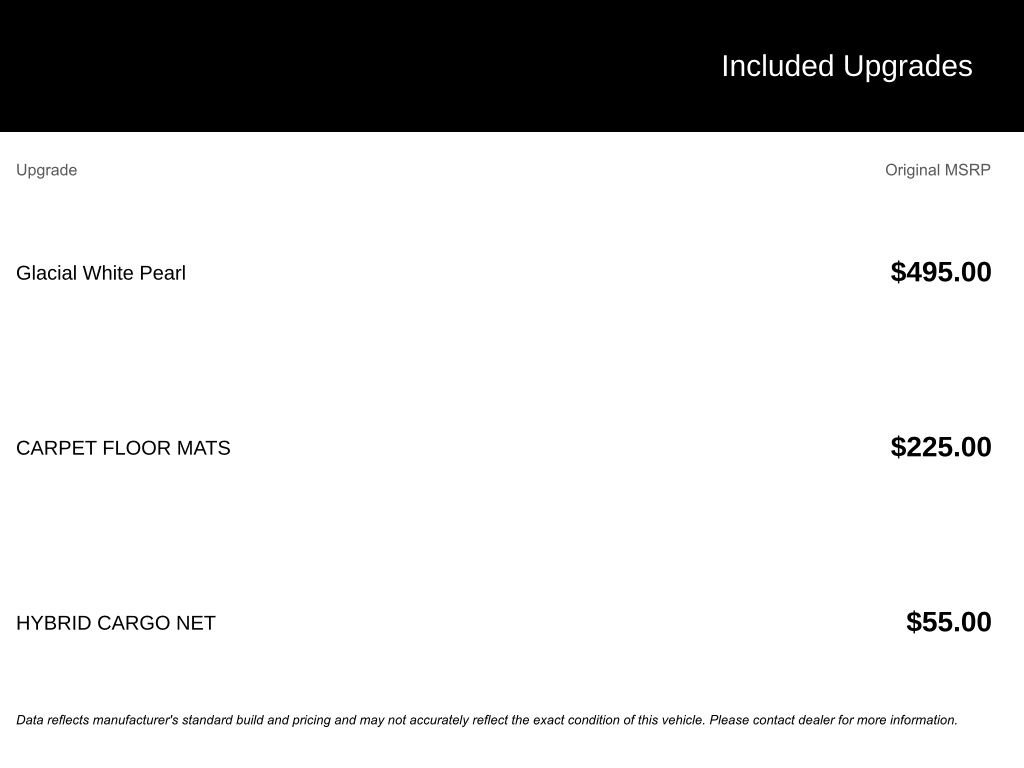Click the $495.00 price

tap(940, 272)
